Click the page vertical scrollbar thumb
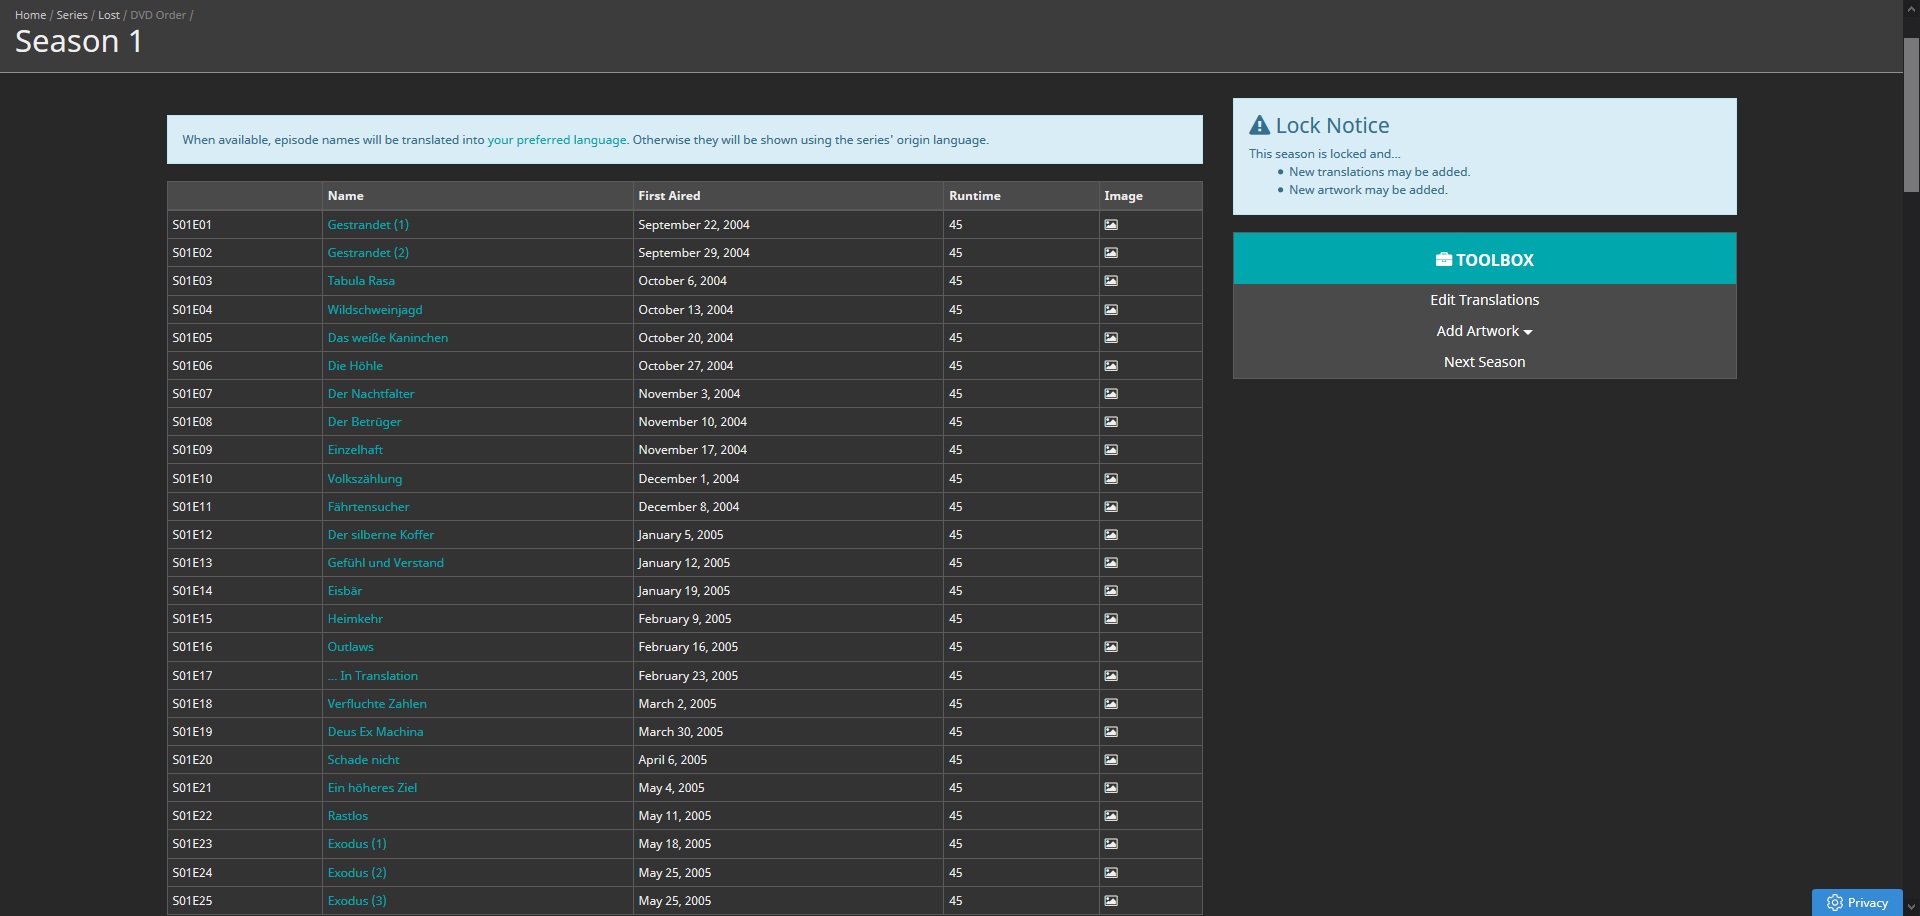Screen dimensions: 1920x916 [1911, 114]
